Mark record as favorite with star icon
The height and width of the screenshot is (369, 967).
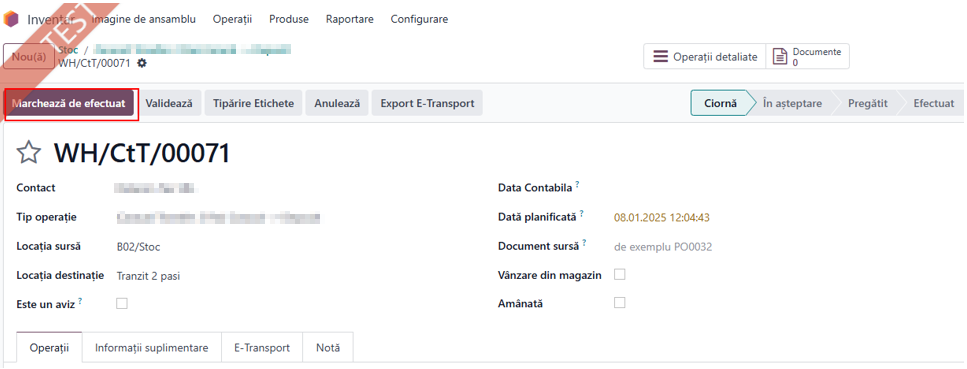click(28, 152)
